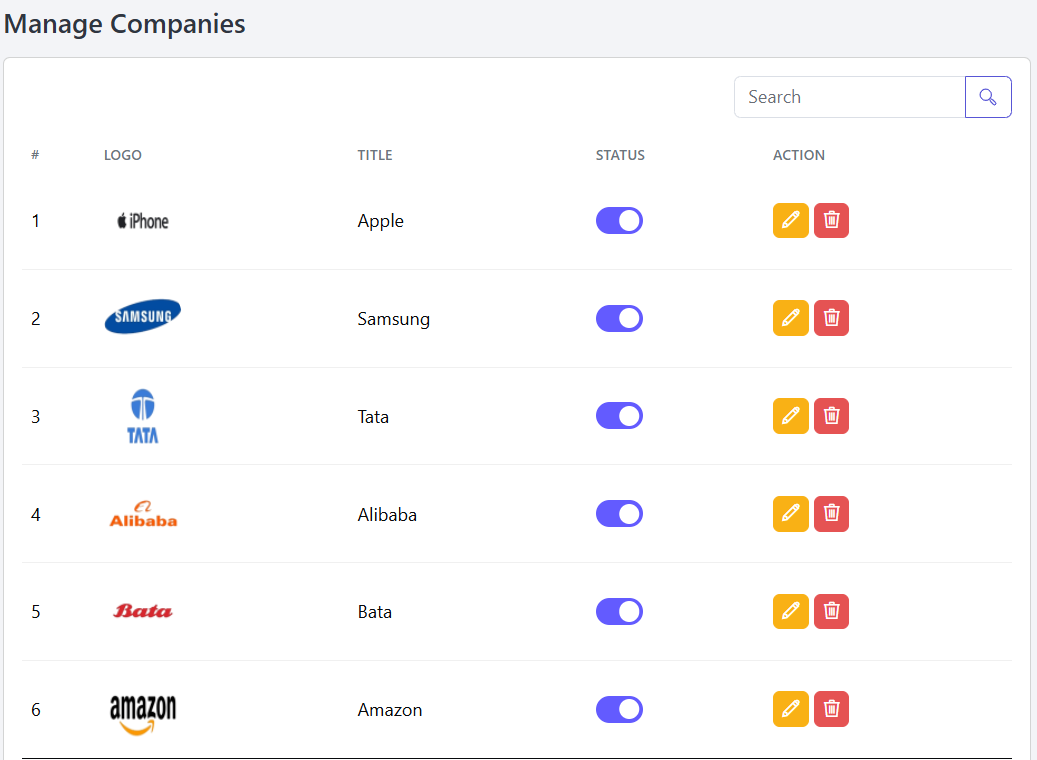Toggle Samsung status switch off
This screenshot has height=760, width=1037.
point(620,318)
